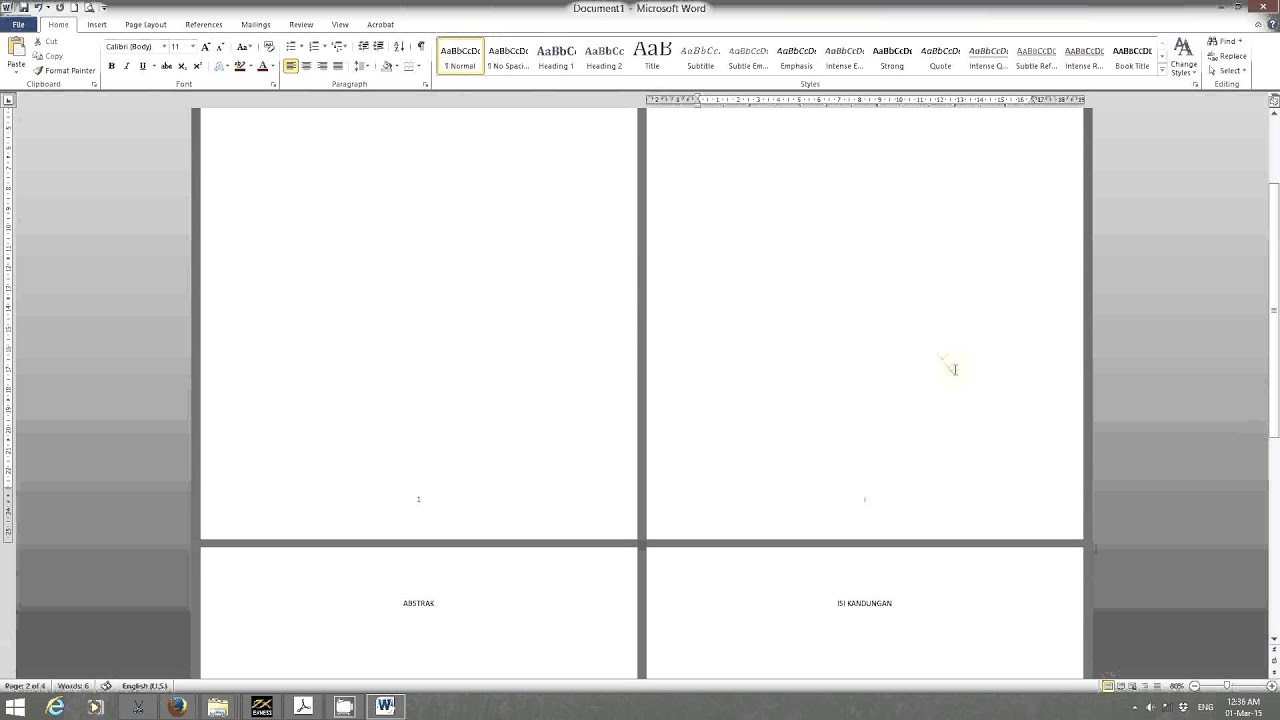This screenshot has width=1280, height=720.
Task: Apply the Normal style
Action: pyautogui.click(x=460, y=56)
